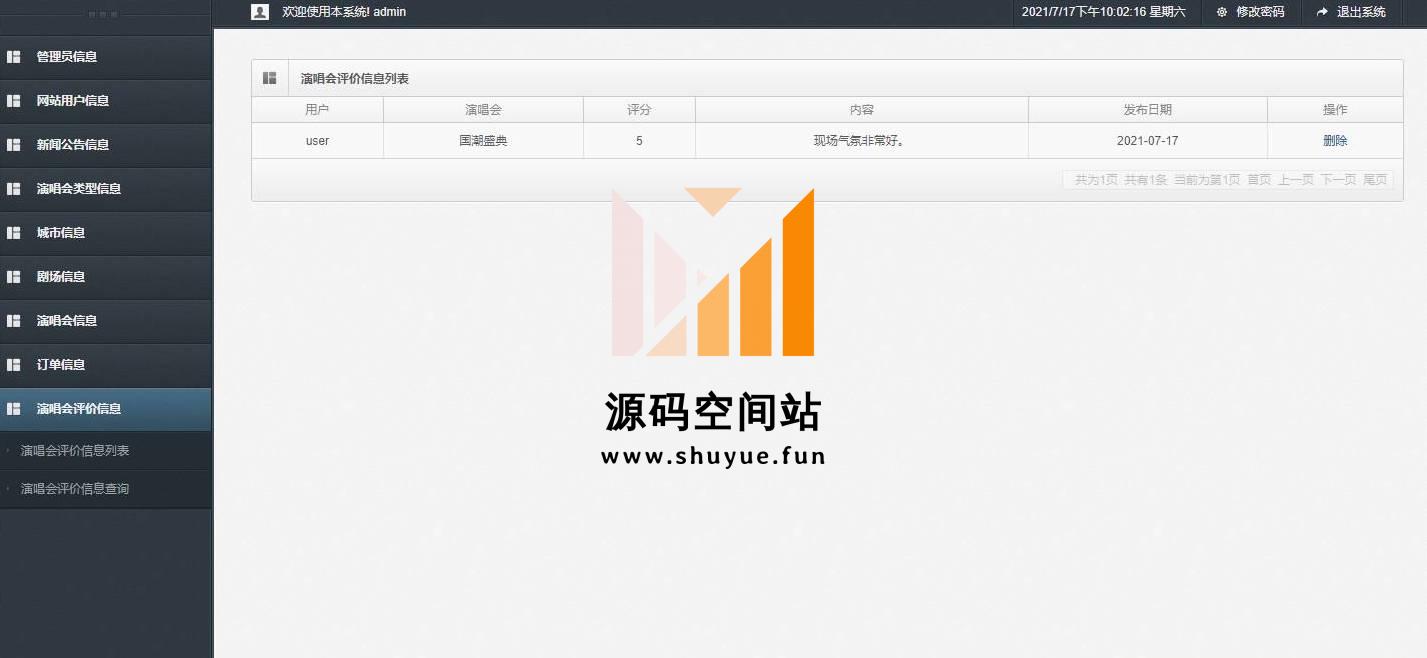Click the 评分 column header
Image resolution: width=1427 pixels, height=658 pixels.
pos(639,110)
